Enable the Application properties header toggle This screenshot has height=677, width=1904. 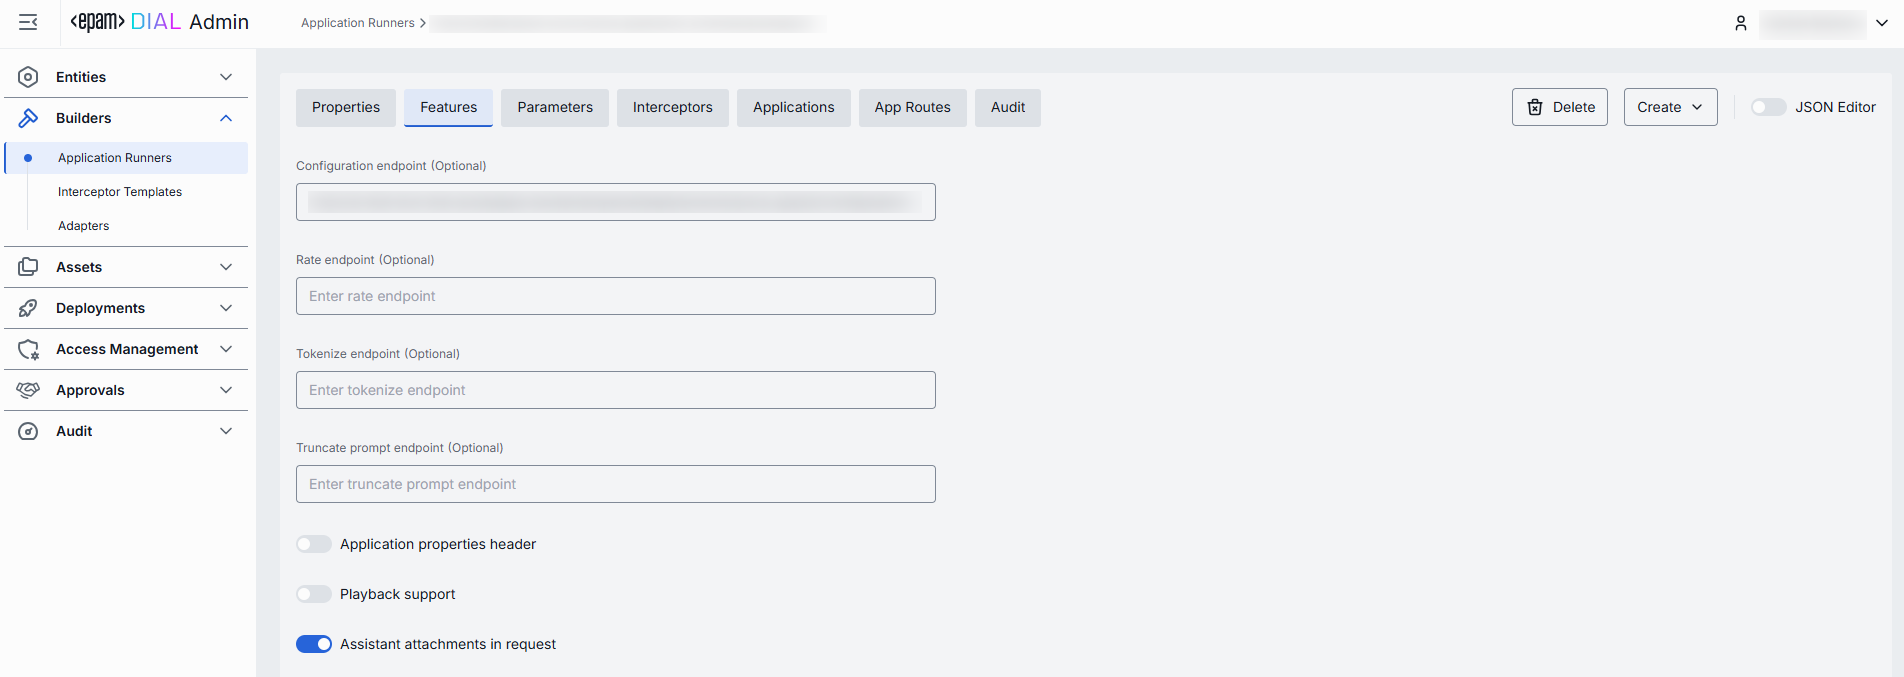coord(313,544)
